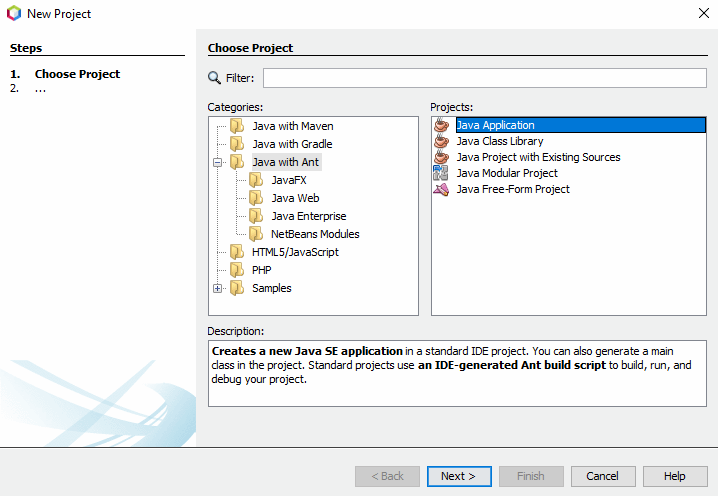Select the Java with Gradle category

tap(292, 144)
